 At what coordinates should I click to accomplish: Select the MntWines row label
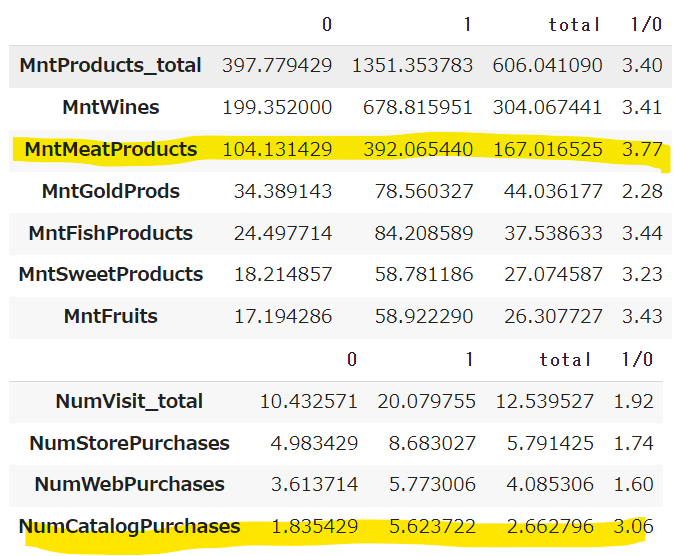pyautogui.click(x=110, y=107)
